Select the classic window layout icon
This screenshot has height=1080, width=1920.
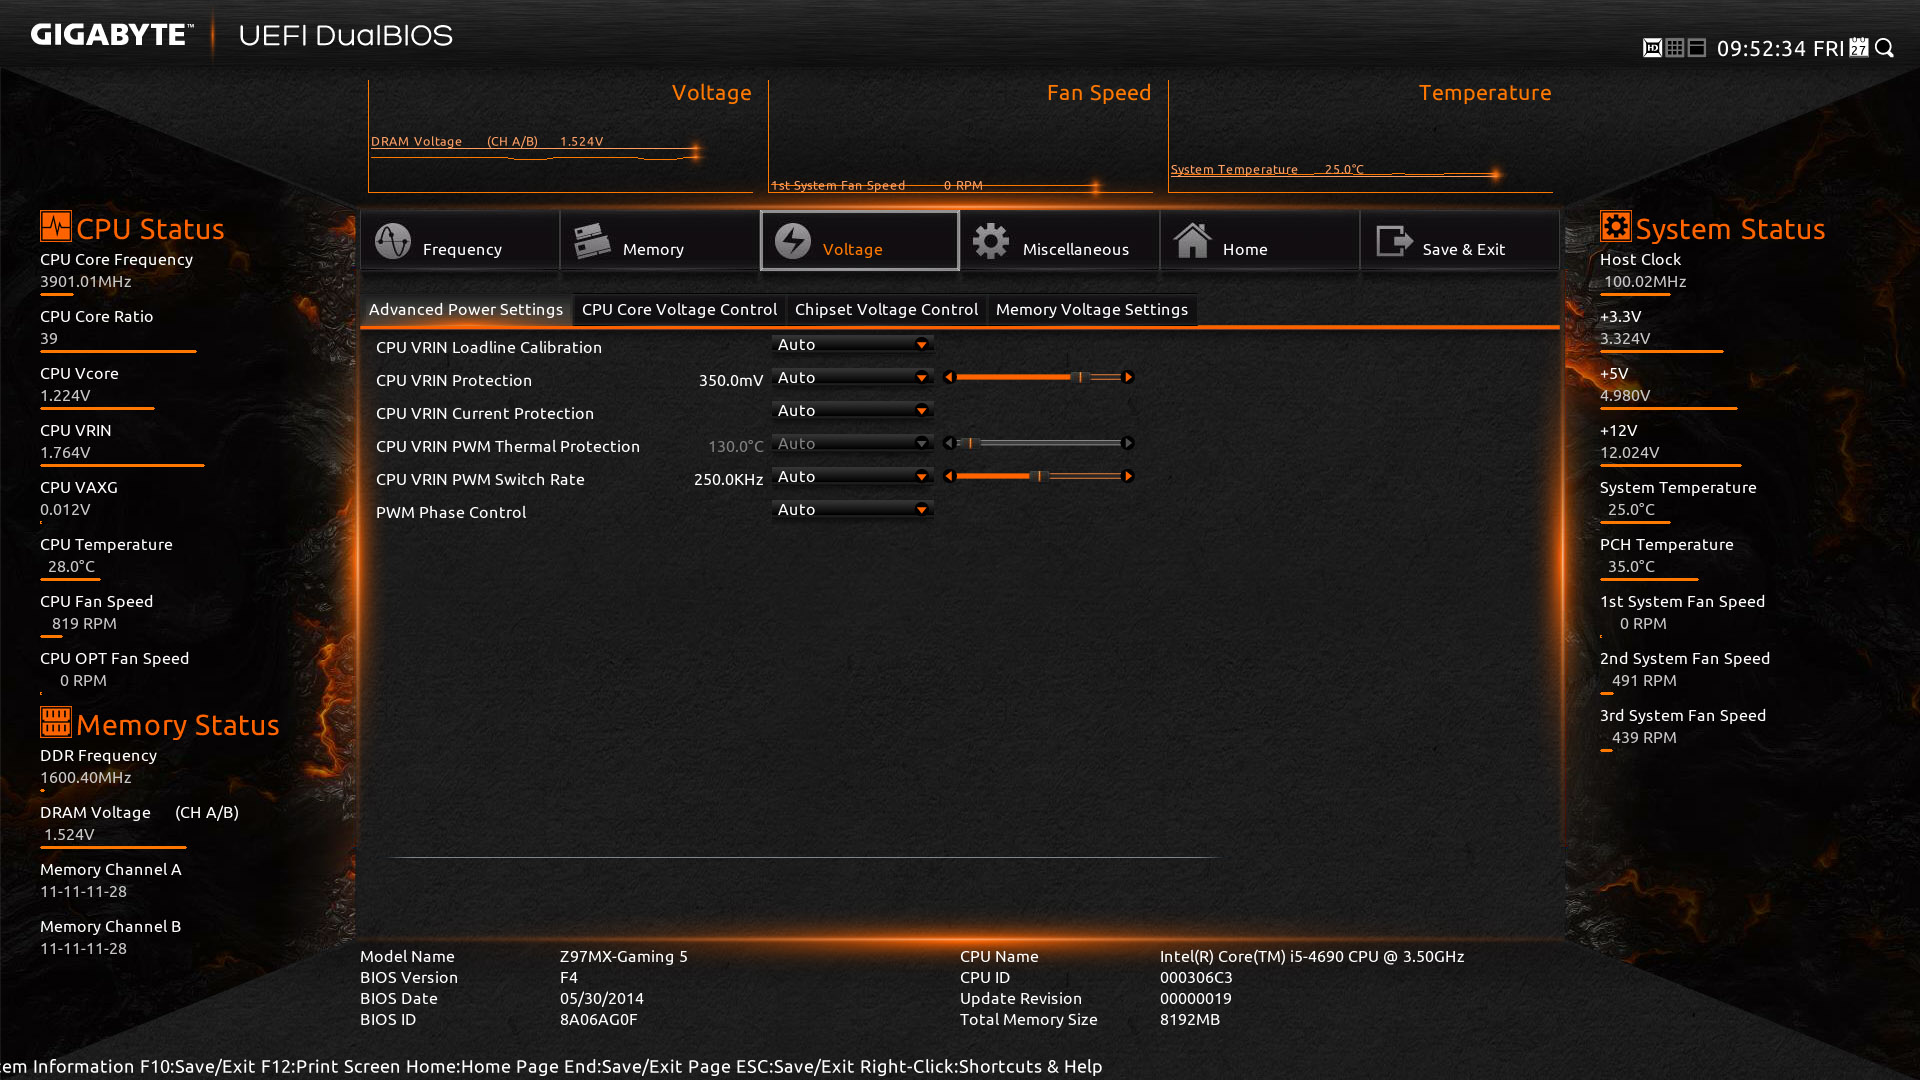1697,48
